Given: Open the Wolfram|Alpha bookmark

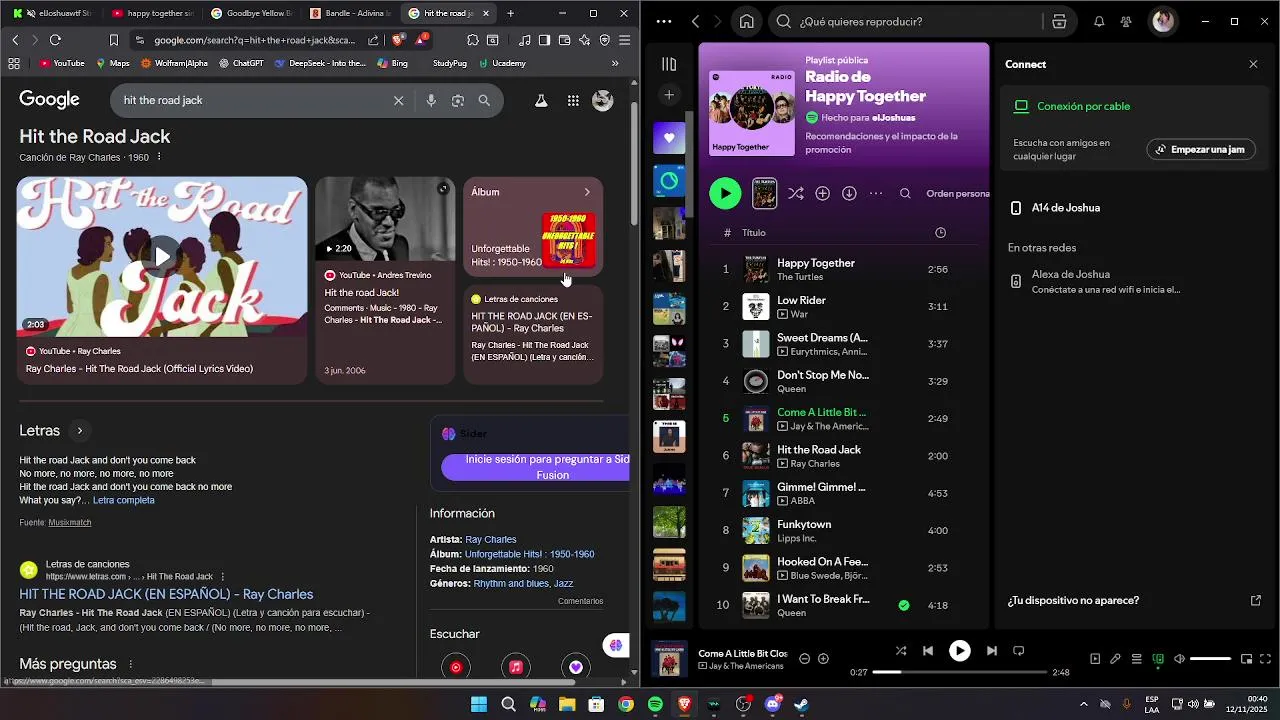Looking at the screenshot, I should coord(175,63).
